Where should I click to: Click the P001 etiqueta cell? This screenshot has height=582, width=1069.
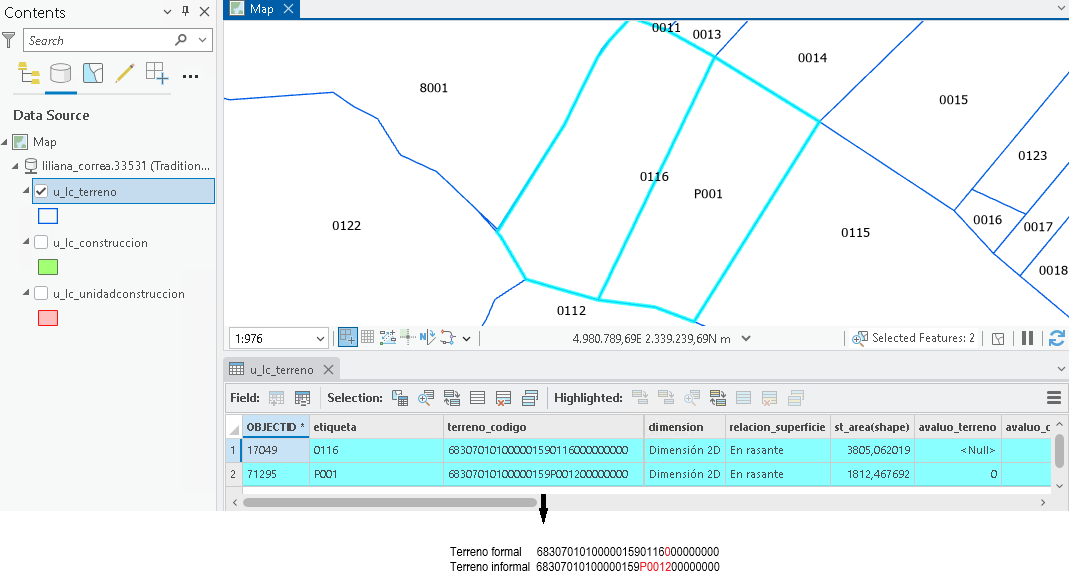tap(376, 474)
